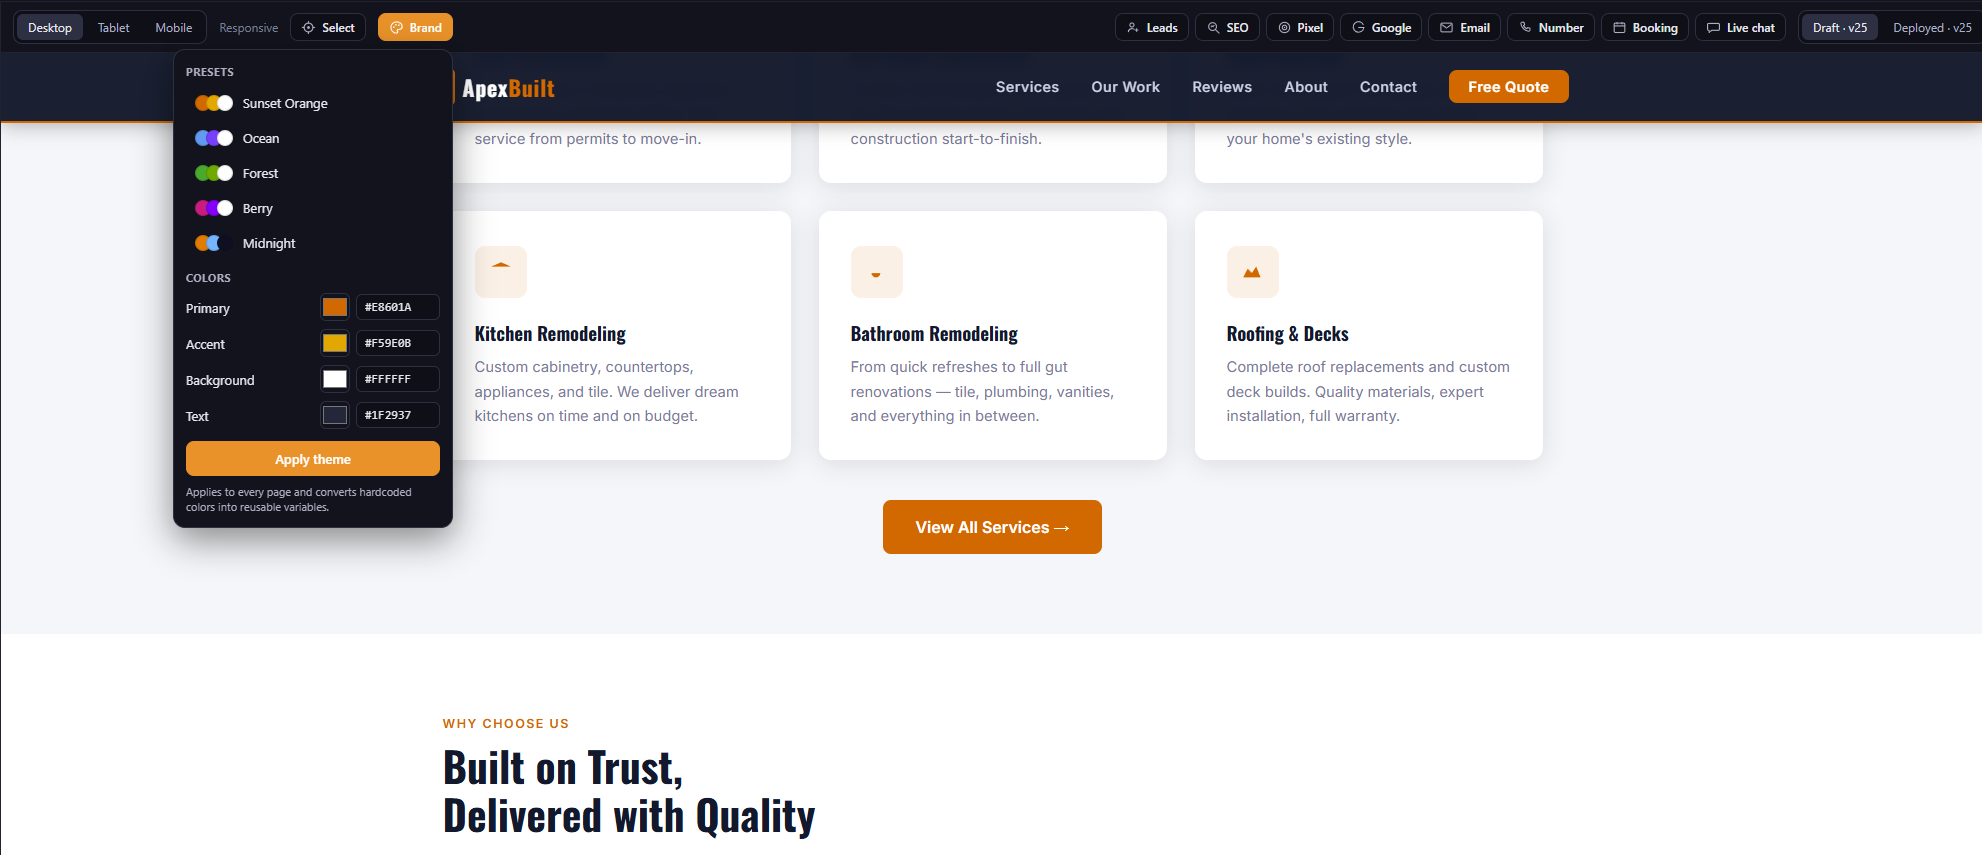Open the Accent color swatch picker
This screenshot has height=855, width=1982.
335,343
